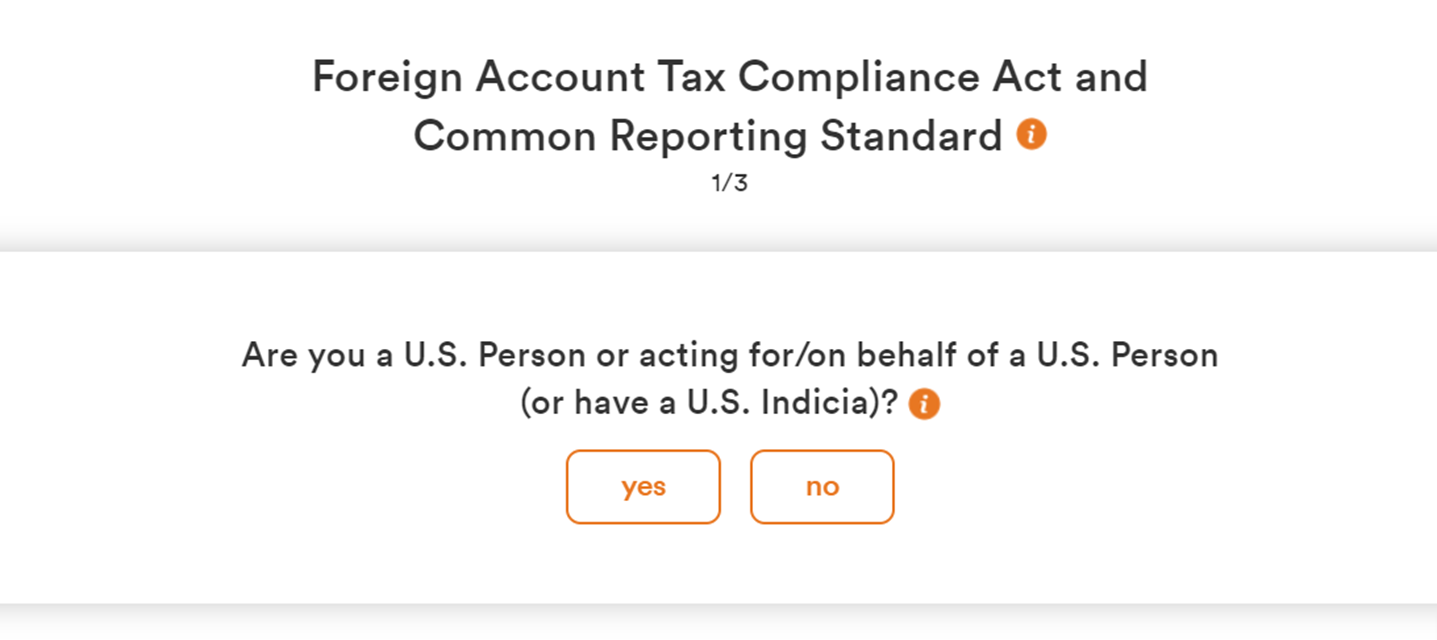Choose no, not a U.S. Person

(822, 487)
